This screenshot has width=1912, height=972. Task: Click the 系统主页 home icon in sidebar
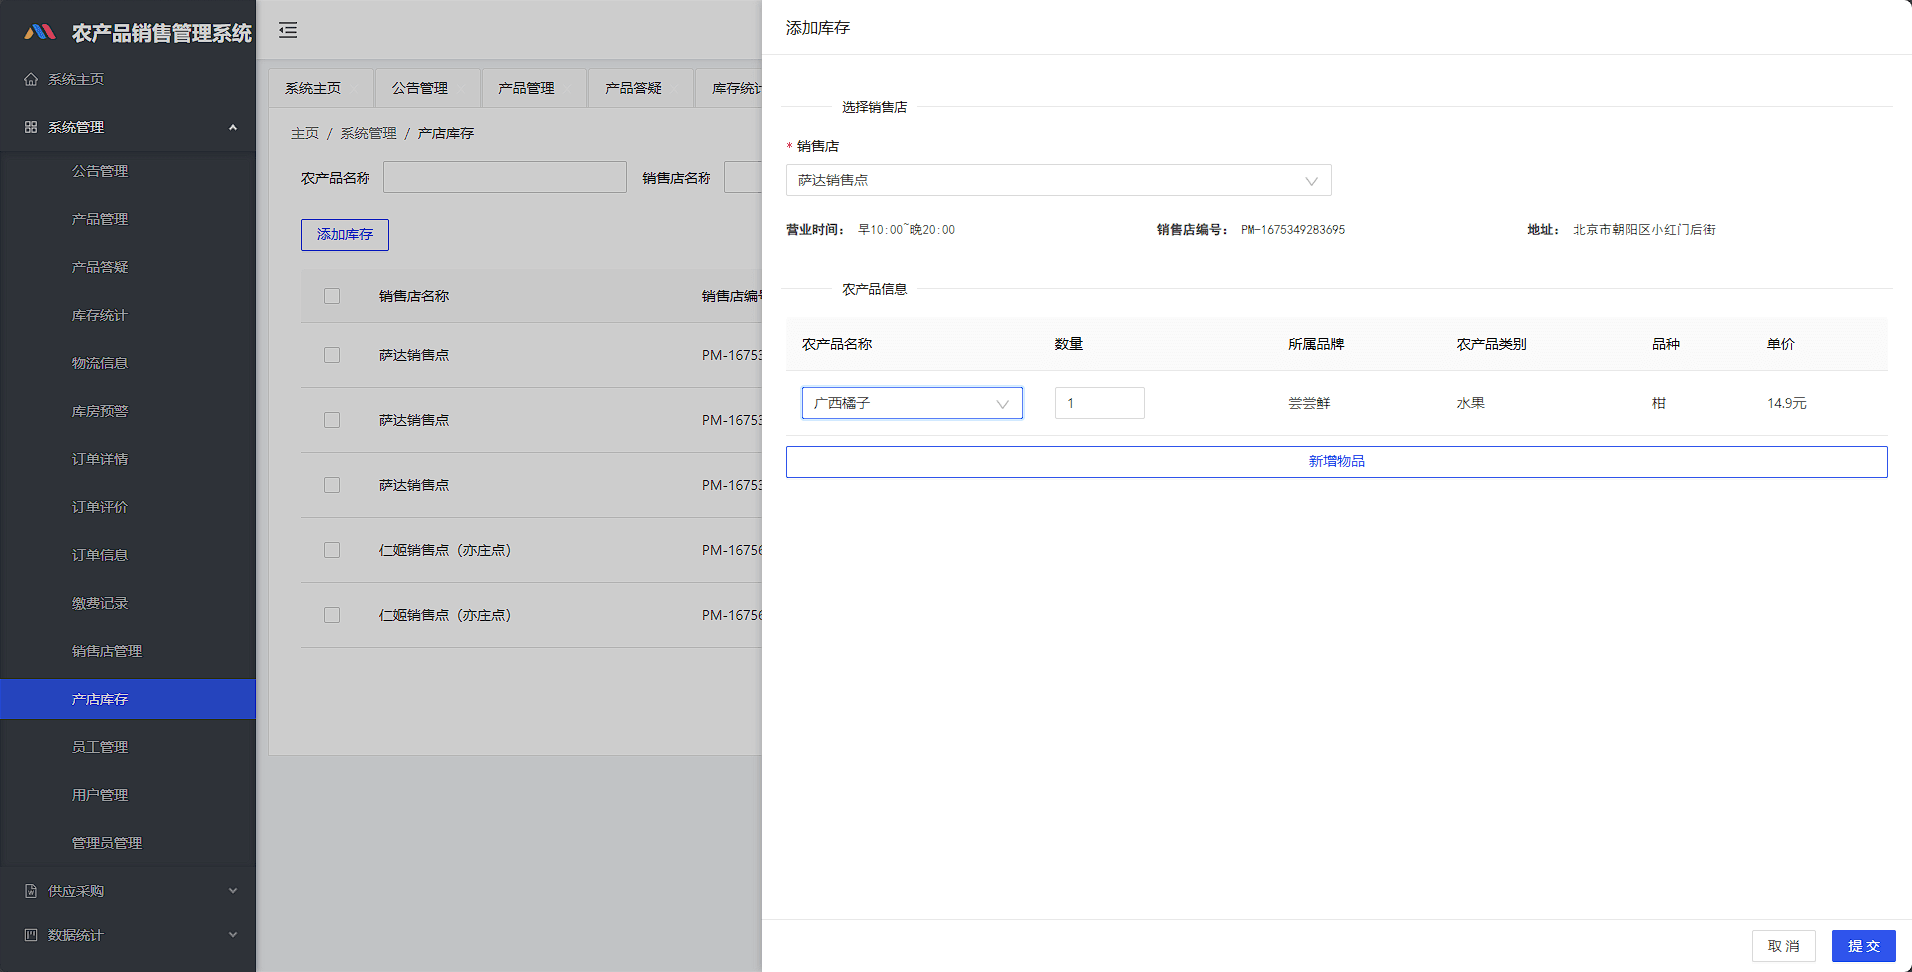[x=31, y=79]
